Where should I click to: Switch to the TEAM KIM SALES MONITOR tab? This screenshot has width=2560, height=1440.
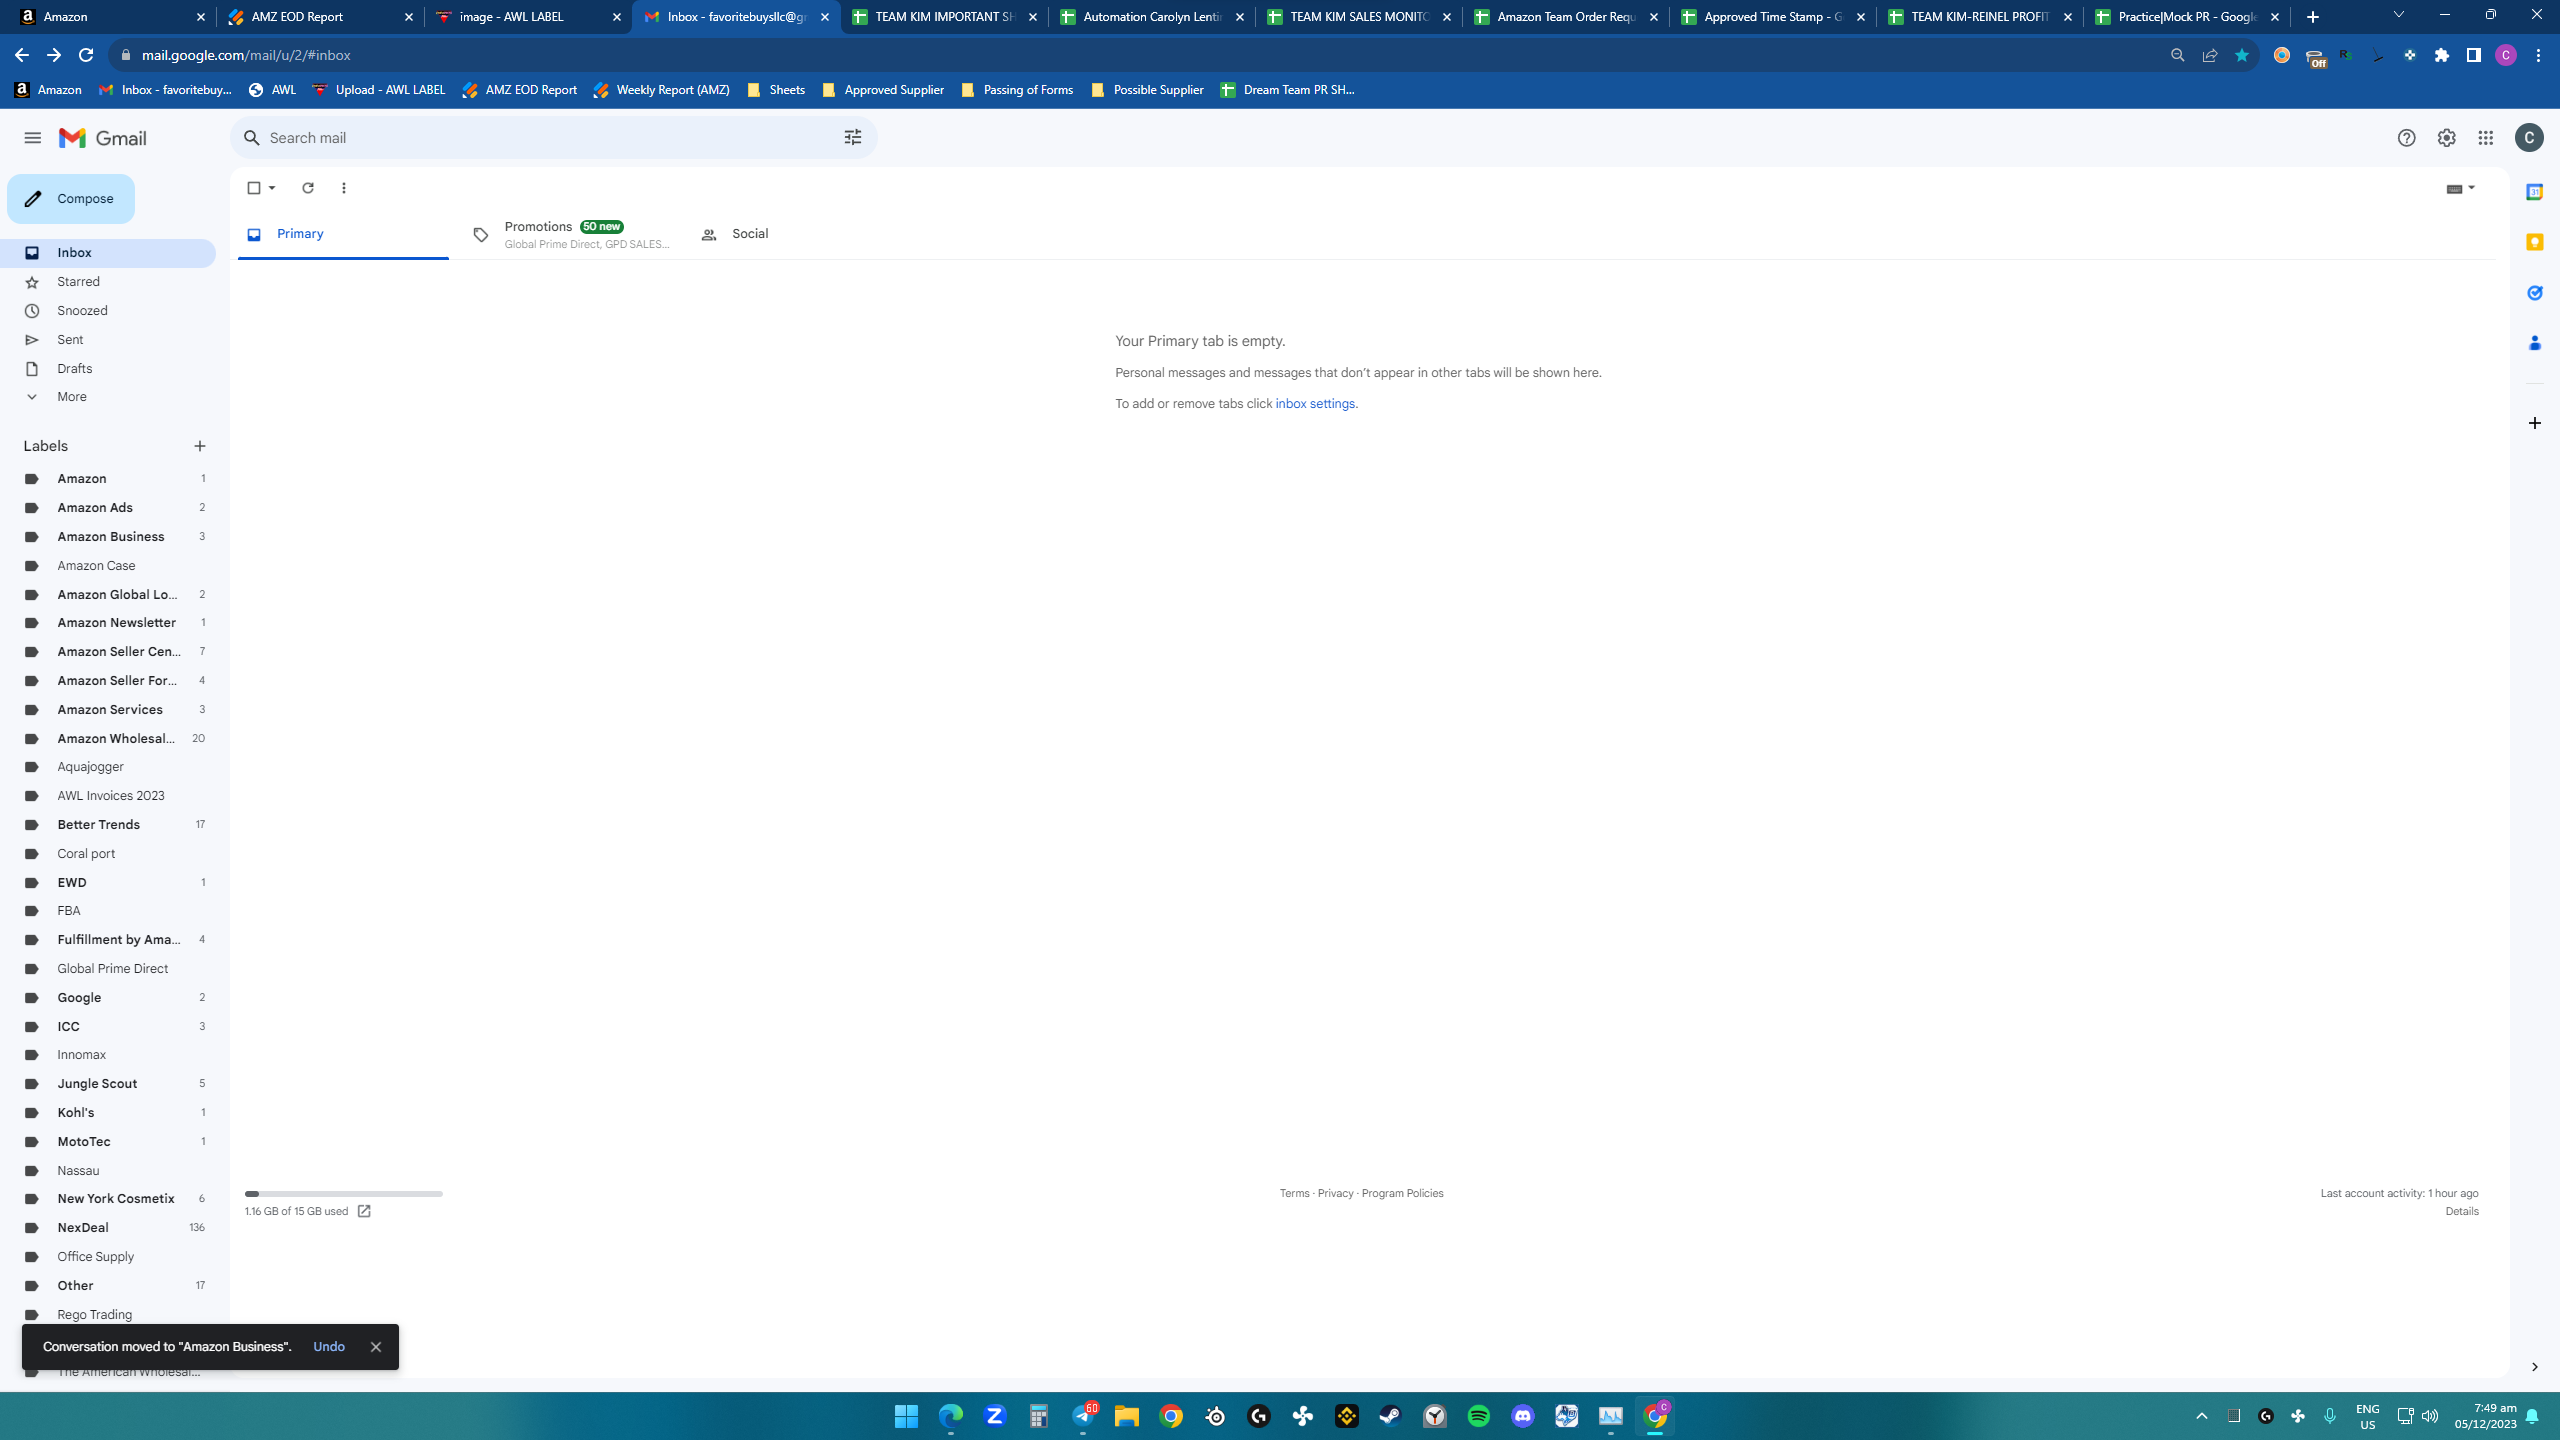[x=1357, y=17]
